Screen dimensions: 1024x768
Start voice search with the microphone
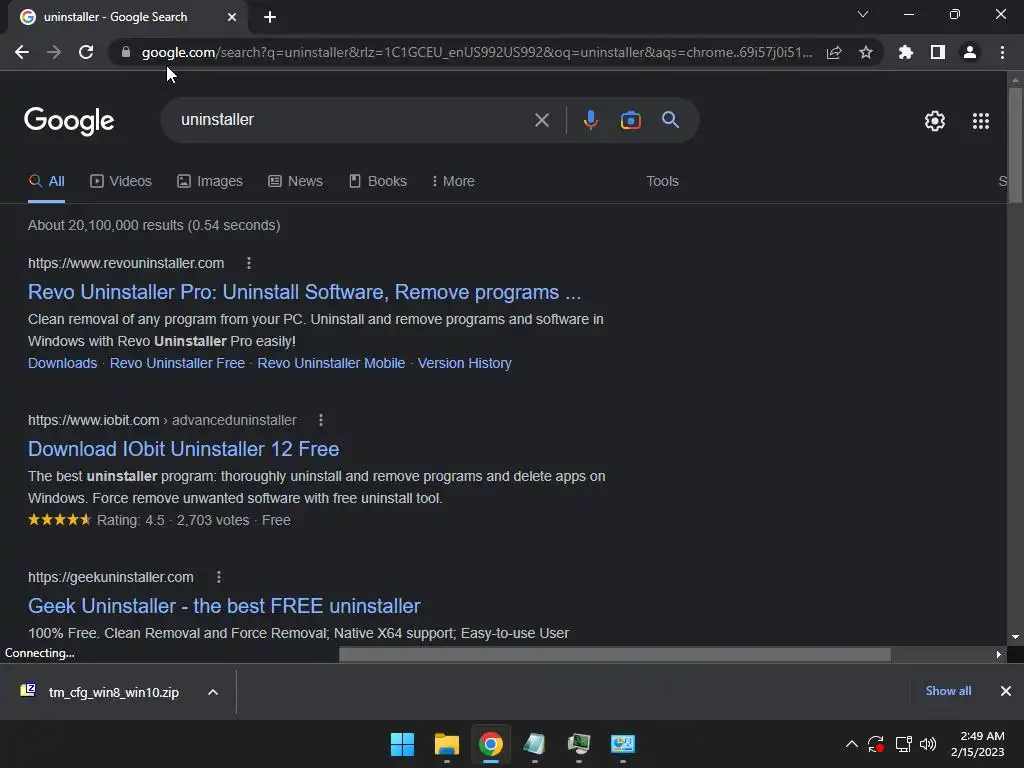point(590,120)
